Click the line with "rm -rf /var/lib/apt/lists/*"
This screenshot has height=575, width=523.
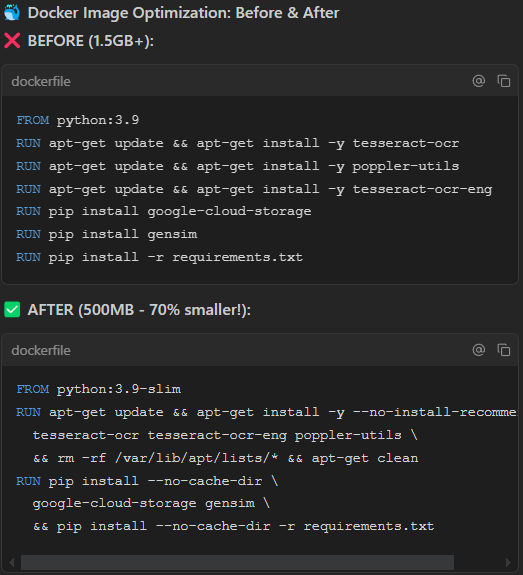tap(226, 458)
